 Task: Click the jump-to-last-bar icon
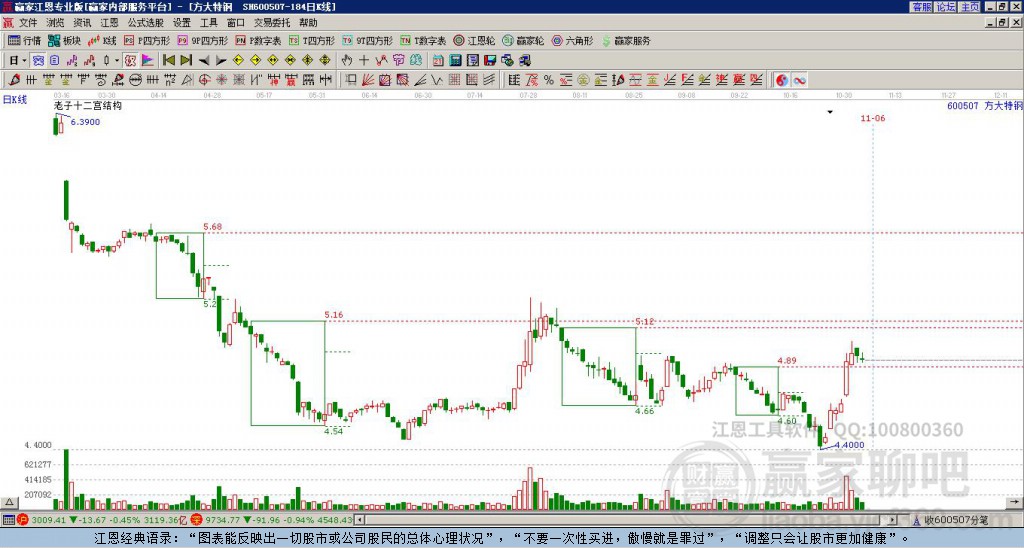click(x=186, y=61)
